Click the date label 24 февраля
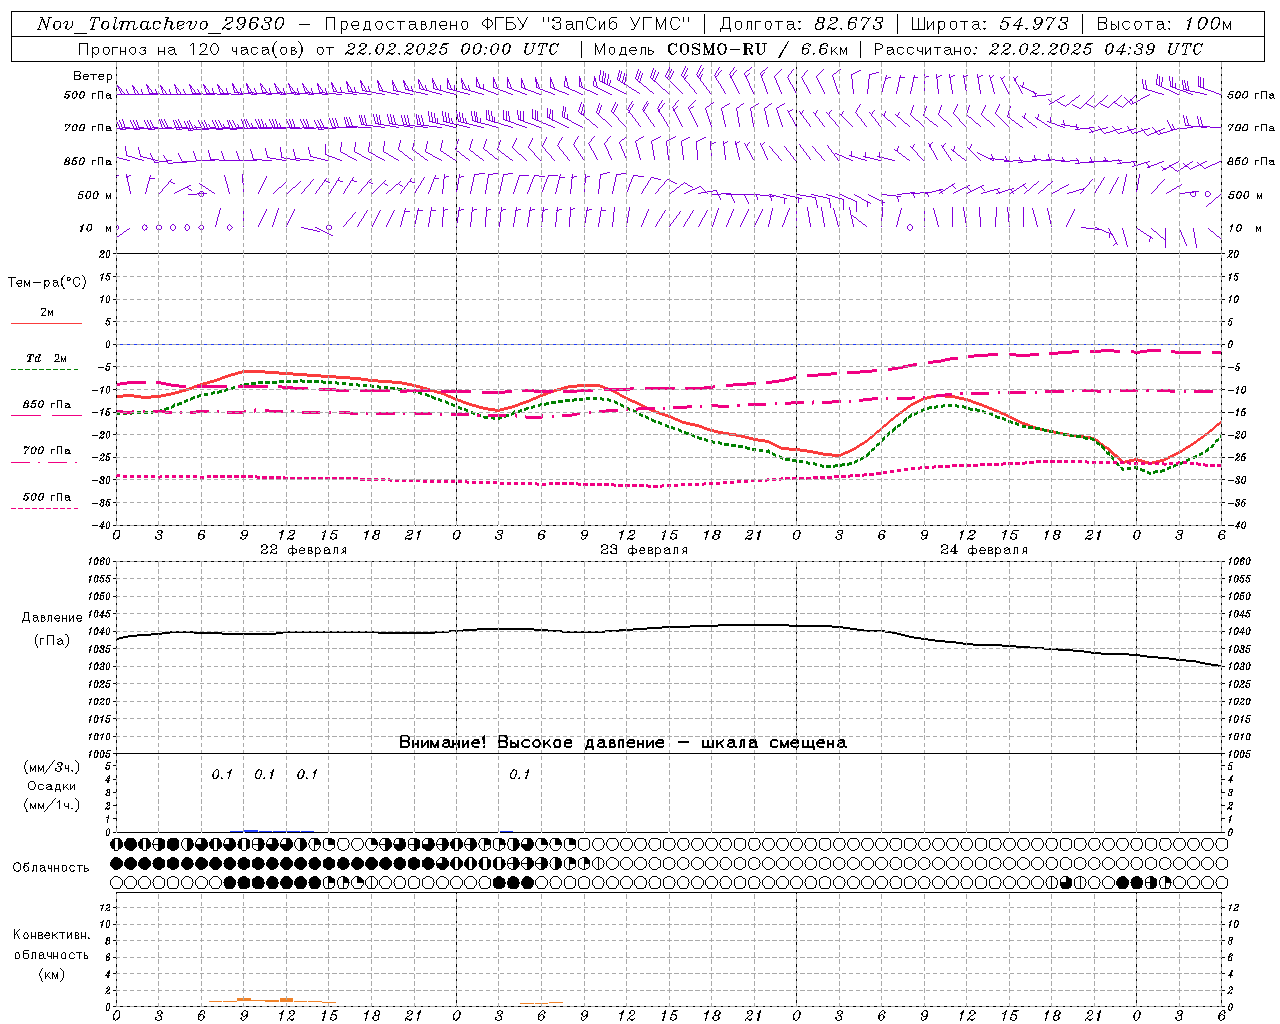Viewport: 1280px width, 1024px height. click(x=984, y=550)
